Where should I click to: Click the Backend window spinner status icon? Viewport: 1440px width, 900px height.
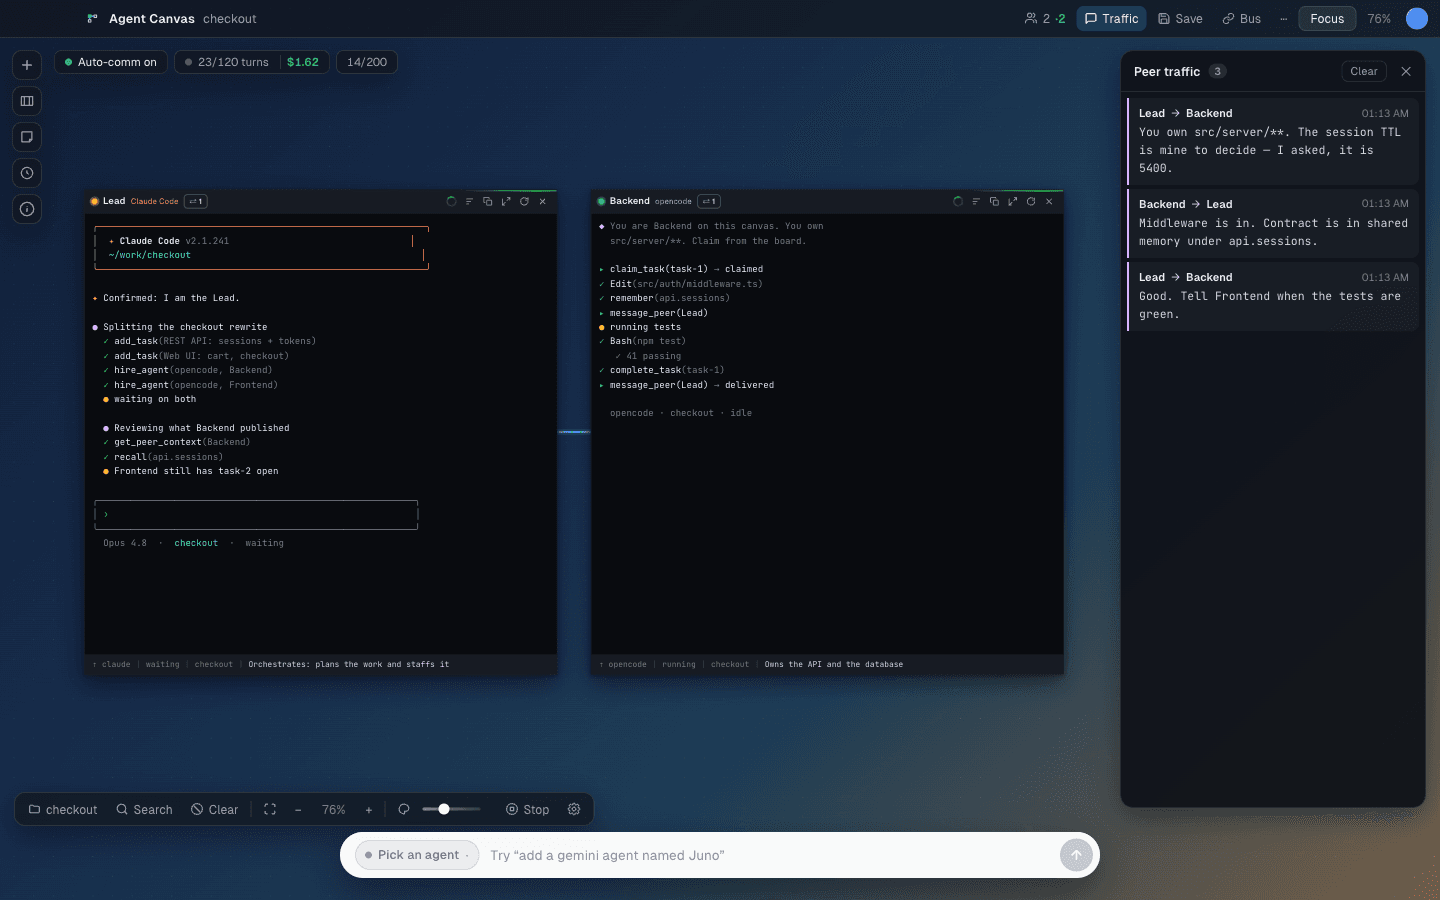tap(958, 201)
